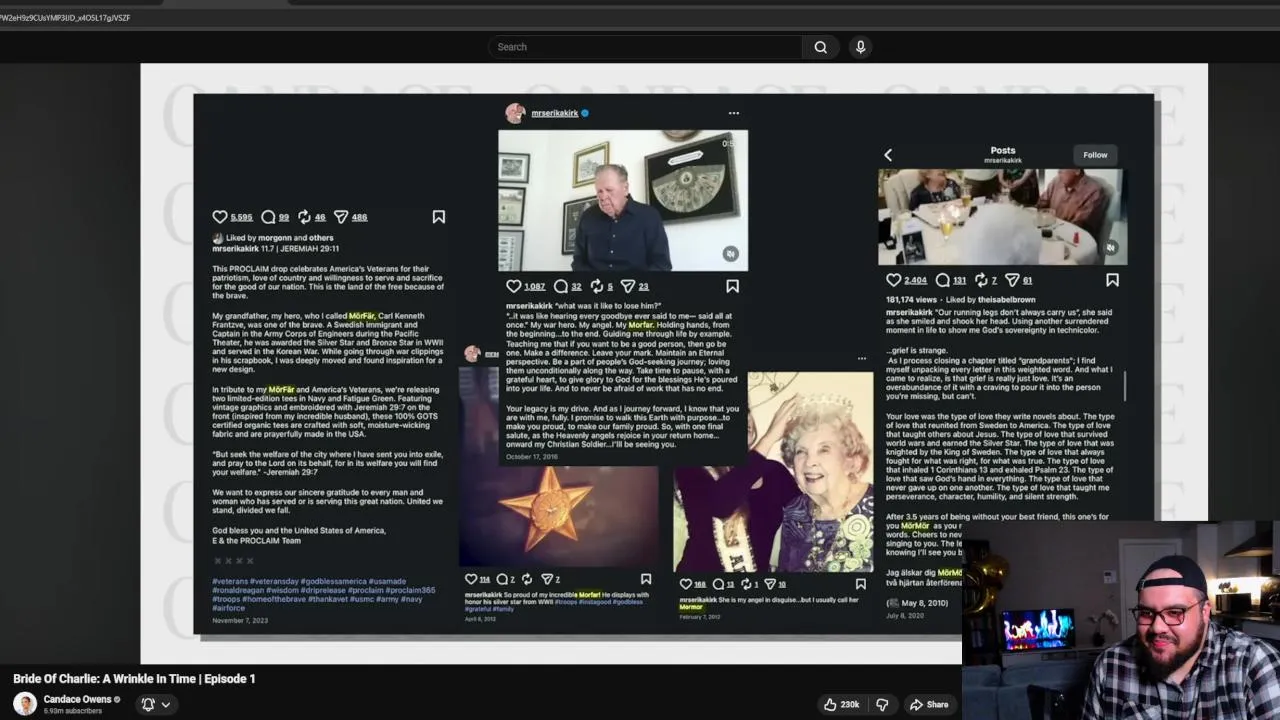Image resolution: width=1280 pixels, height=720 pixels.
Task: Click the YouTube search magnifier button
Action: 820,47
